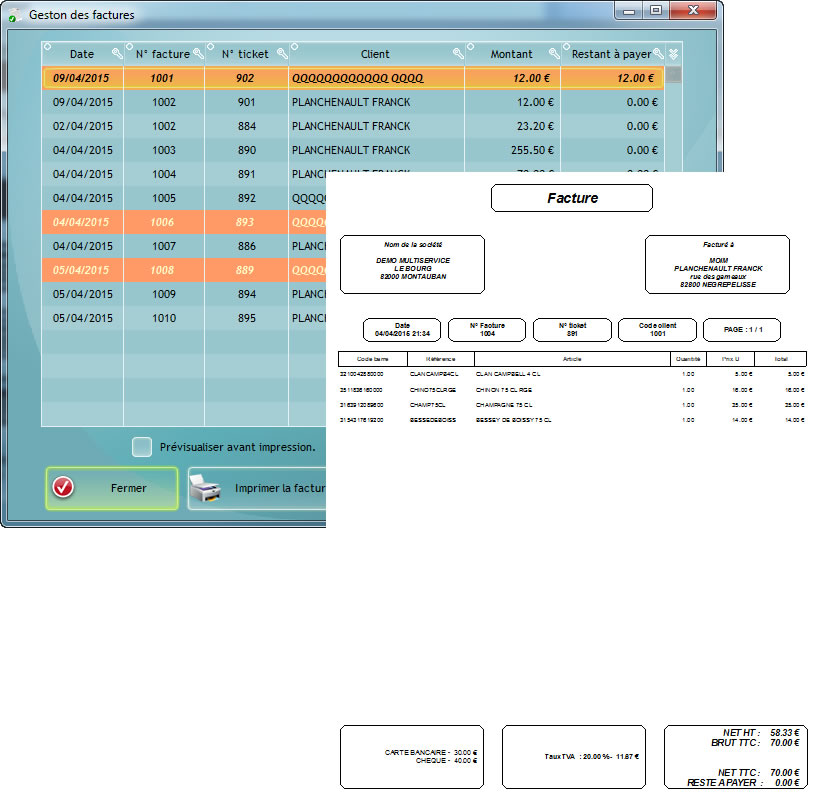Sort by the Client column header
Screen dimensions: 821x802
(x=375, y=54)
